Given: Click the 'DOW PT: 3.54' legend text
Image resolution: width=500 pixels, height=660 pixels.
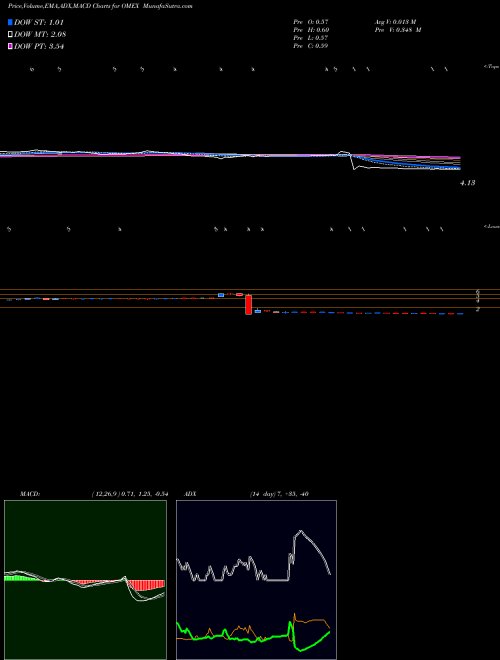Looking at the screenshot, I should click(x=39, y=47).
